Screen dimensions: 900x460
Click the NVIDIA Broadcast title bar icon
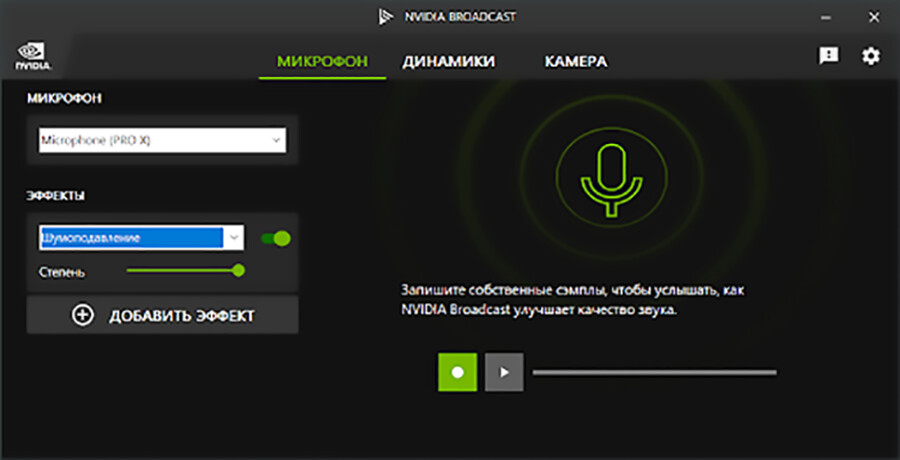point(385,17)
